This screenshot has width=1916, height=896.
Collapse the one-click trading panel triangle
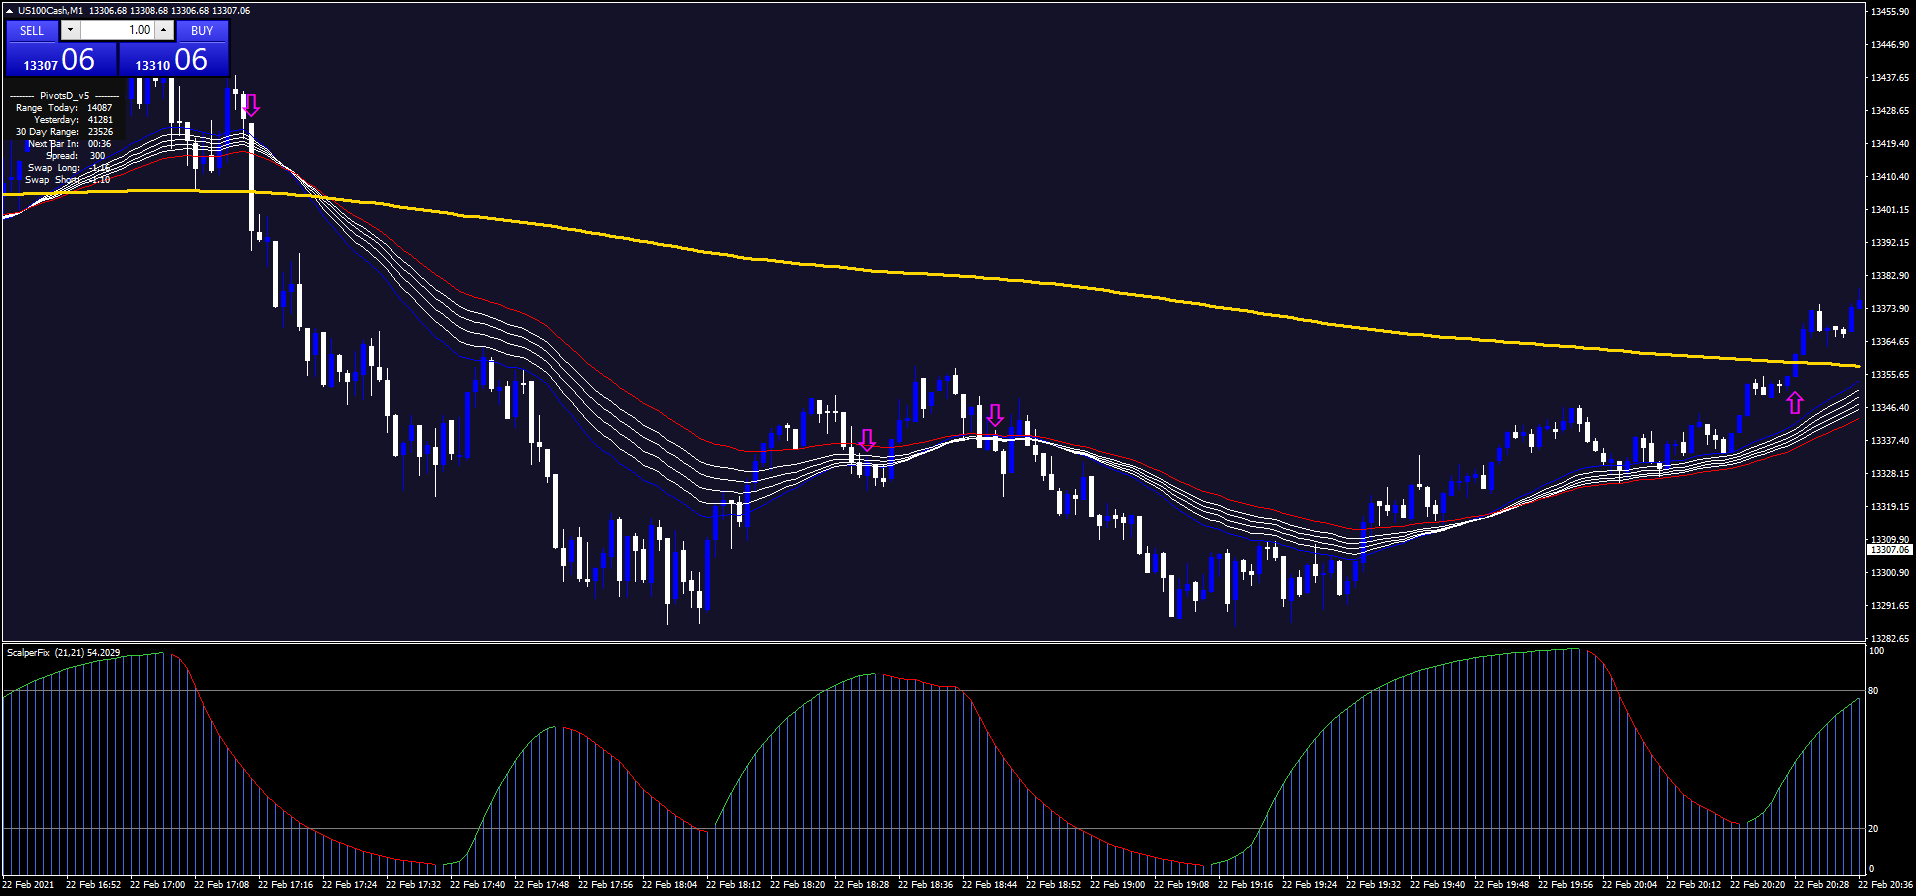pyautogui.click(x=9, y=11)
